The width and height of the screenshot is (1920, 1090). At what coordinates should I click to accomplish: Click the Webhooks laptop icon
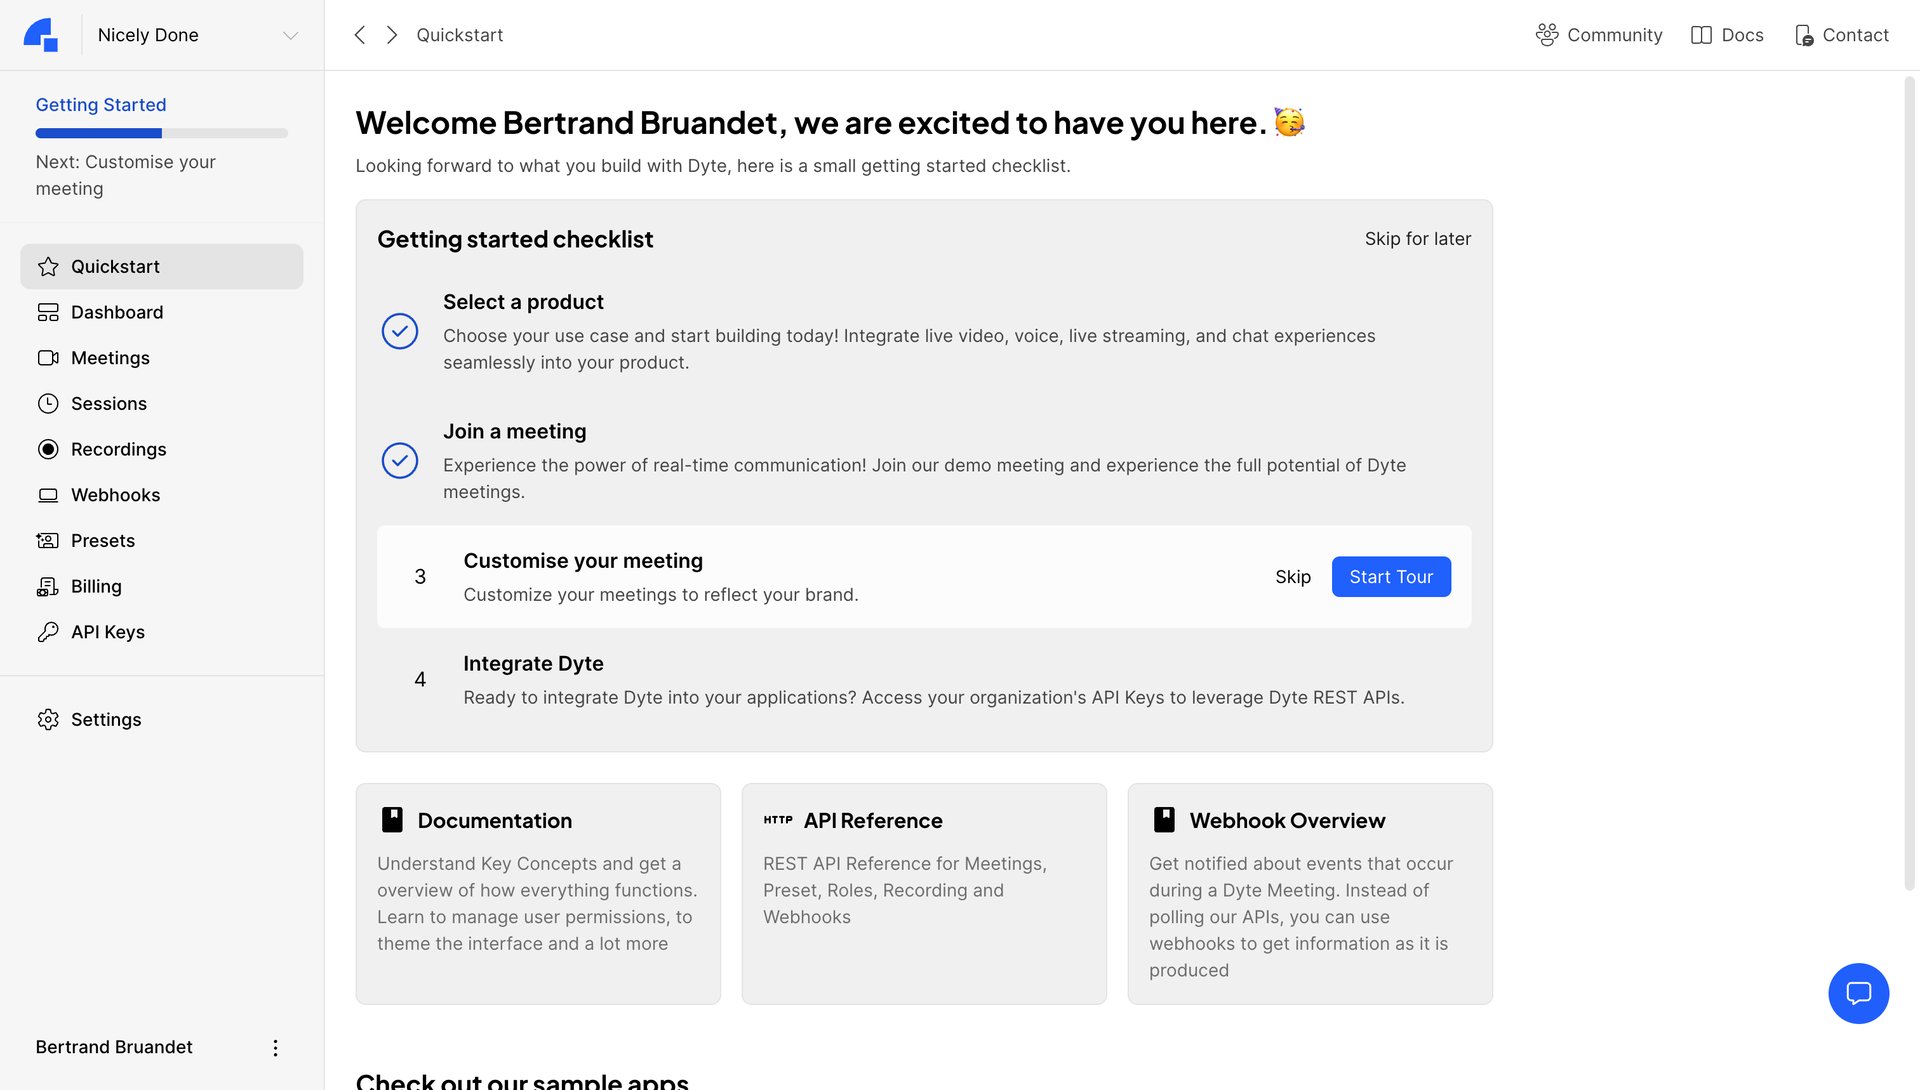pos(48,495)
